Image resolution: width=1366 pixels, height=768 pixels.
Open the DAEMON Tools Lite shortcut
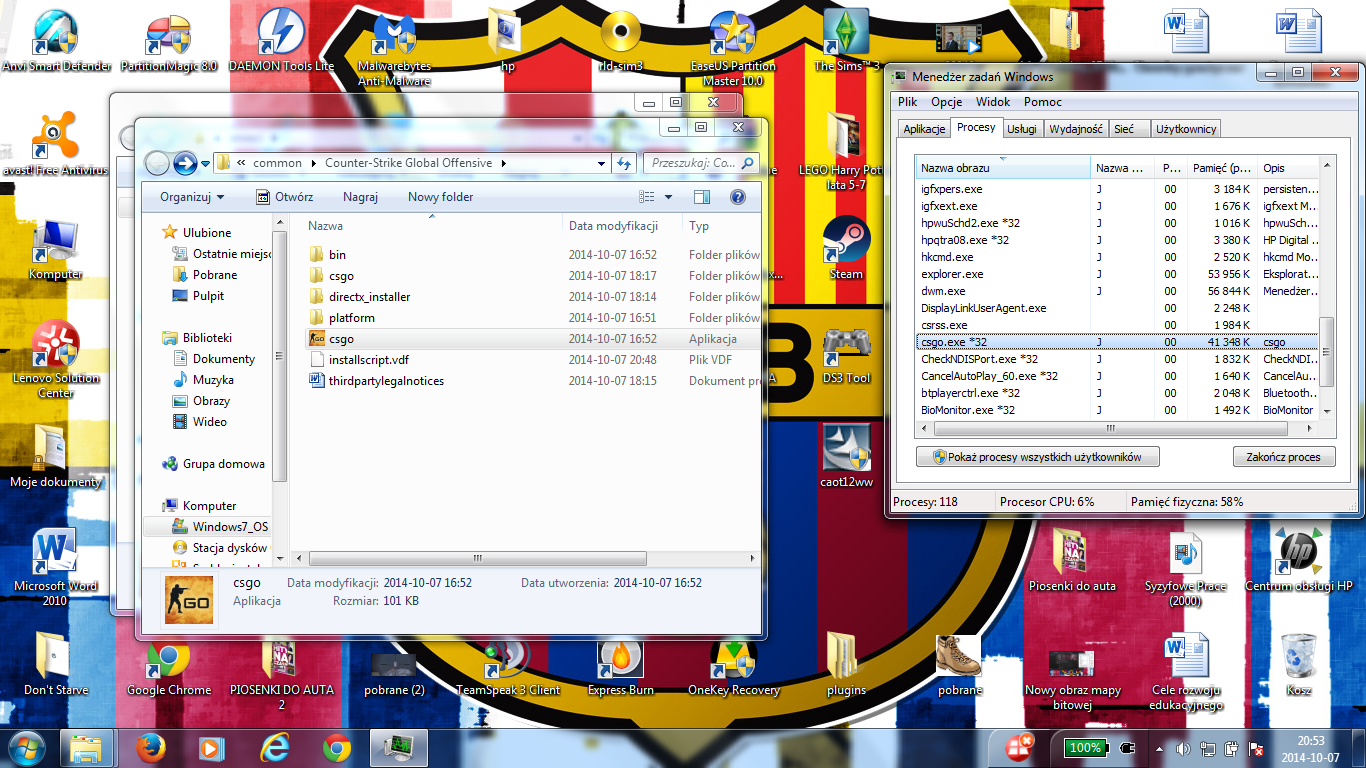tap(282, 42)
